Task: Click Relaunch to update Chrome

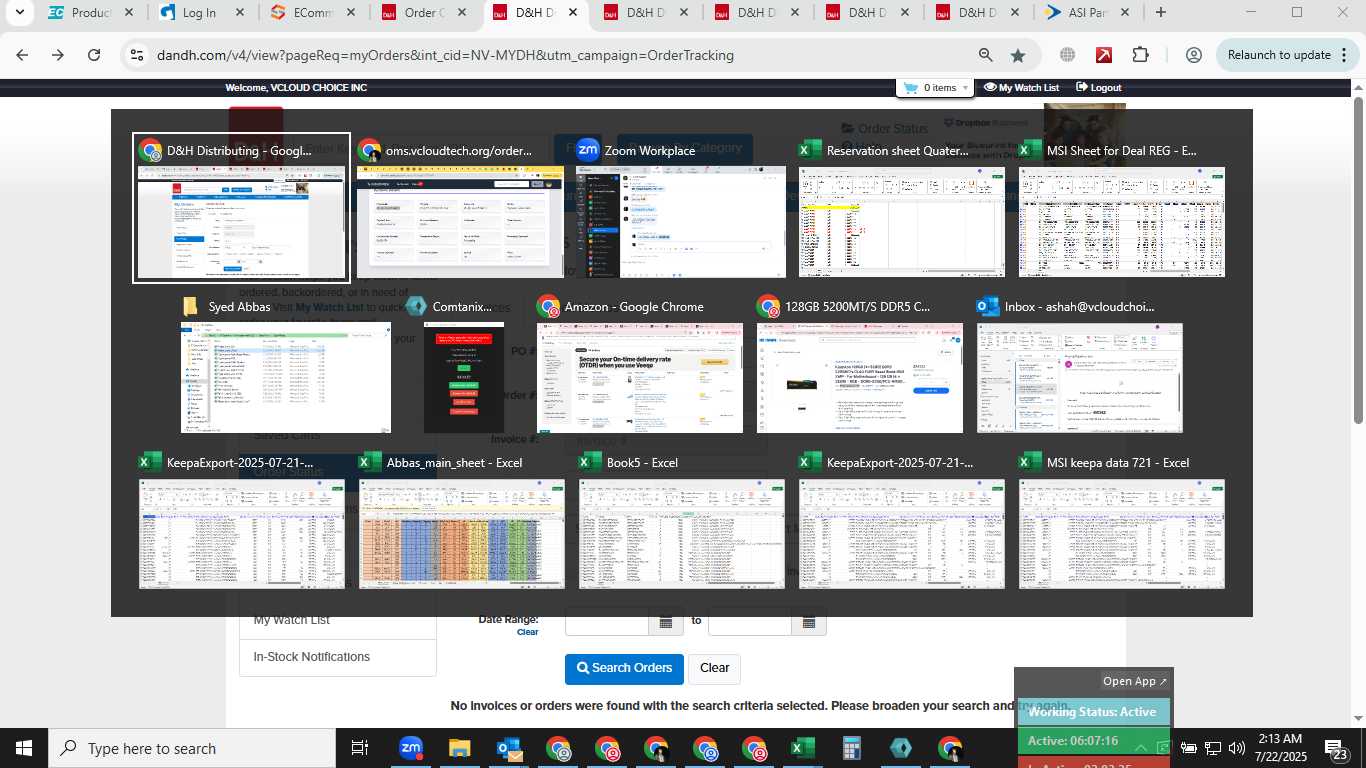Action: 1279,55
